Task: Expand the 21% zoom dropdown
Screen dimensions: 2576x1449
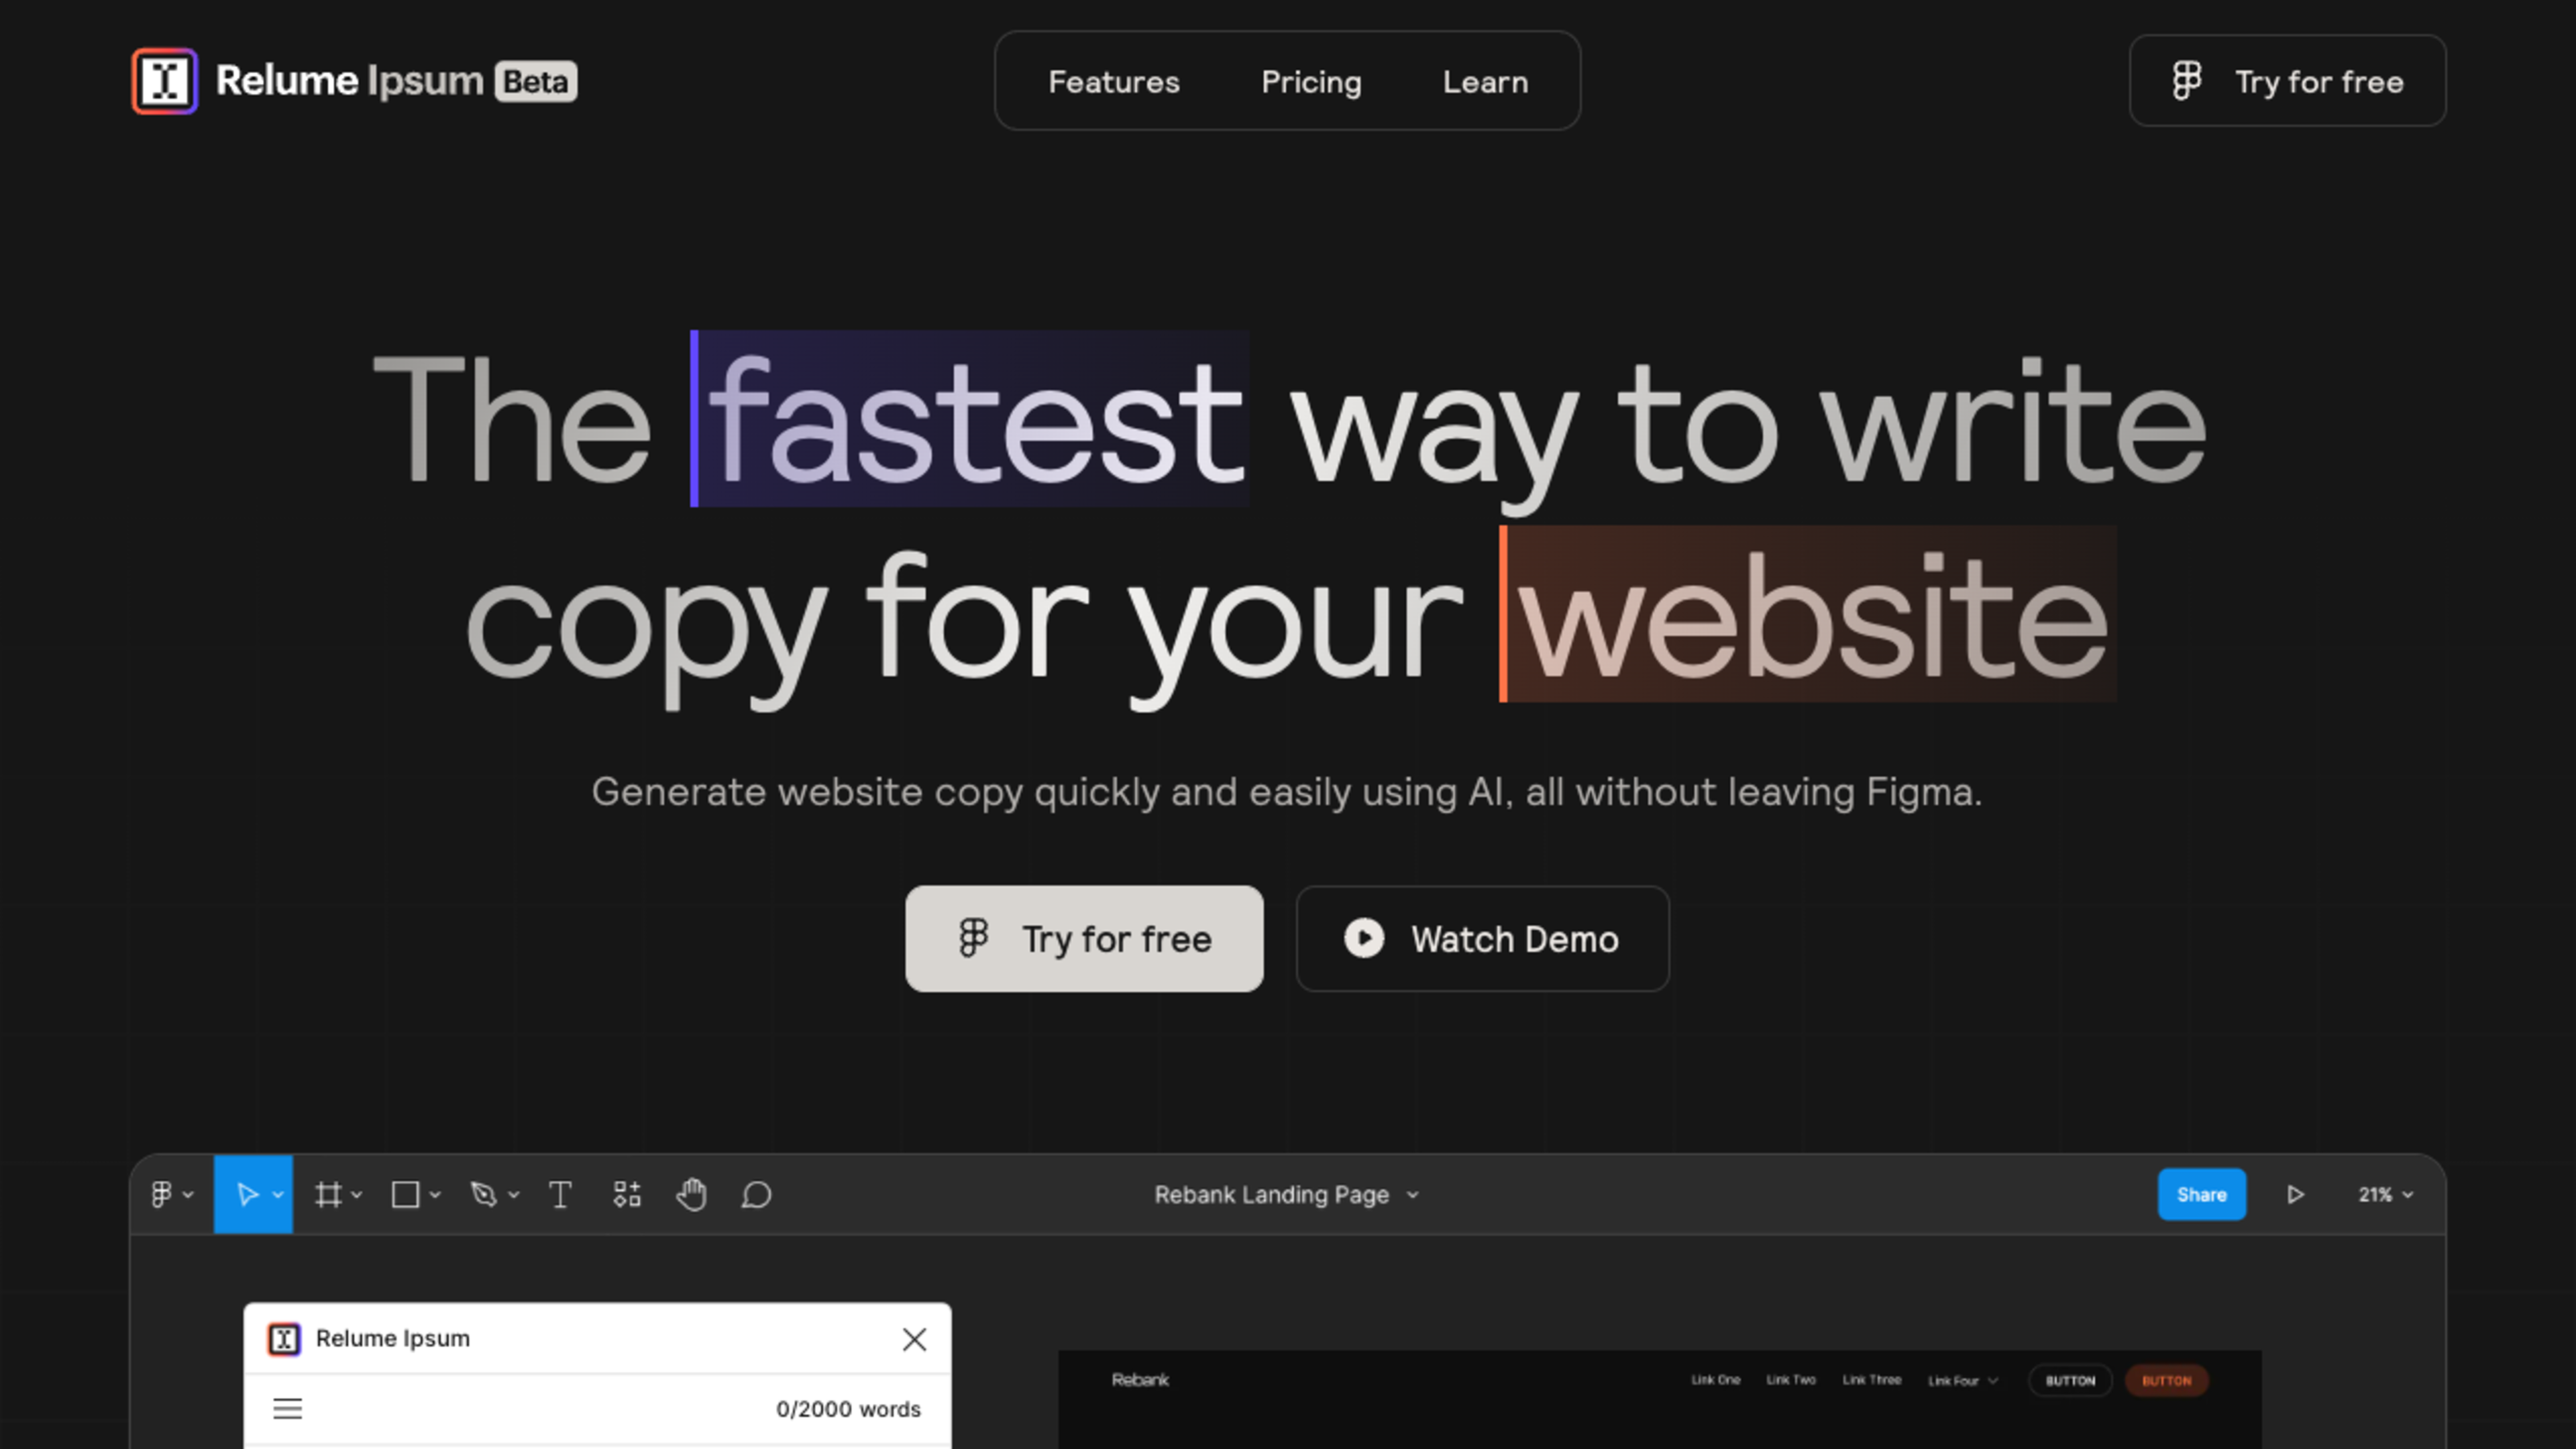Action: tap(2386, 1194)
